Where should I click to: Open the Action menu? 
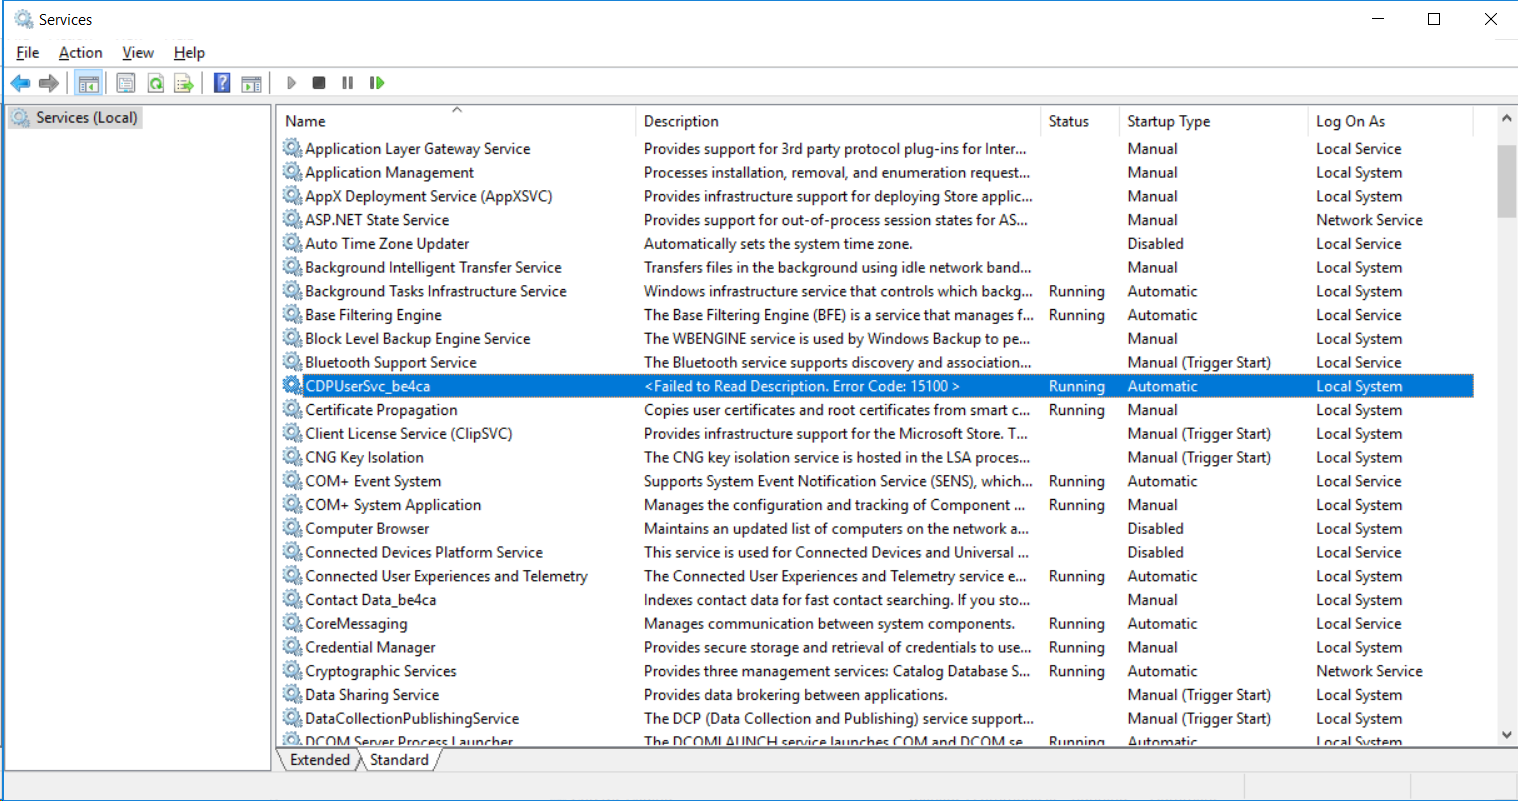(80, 53)
